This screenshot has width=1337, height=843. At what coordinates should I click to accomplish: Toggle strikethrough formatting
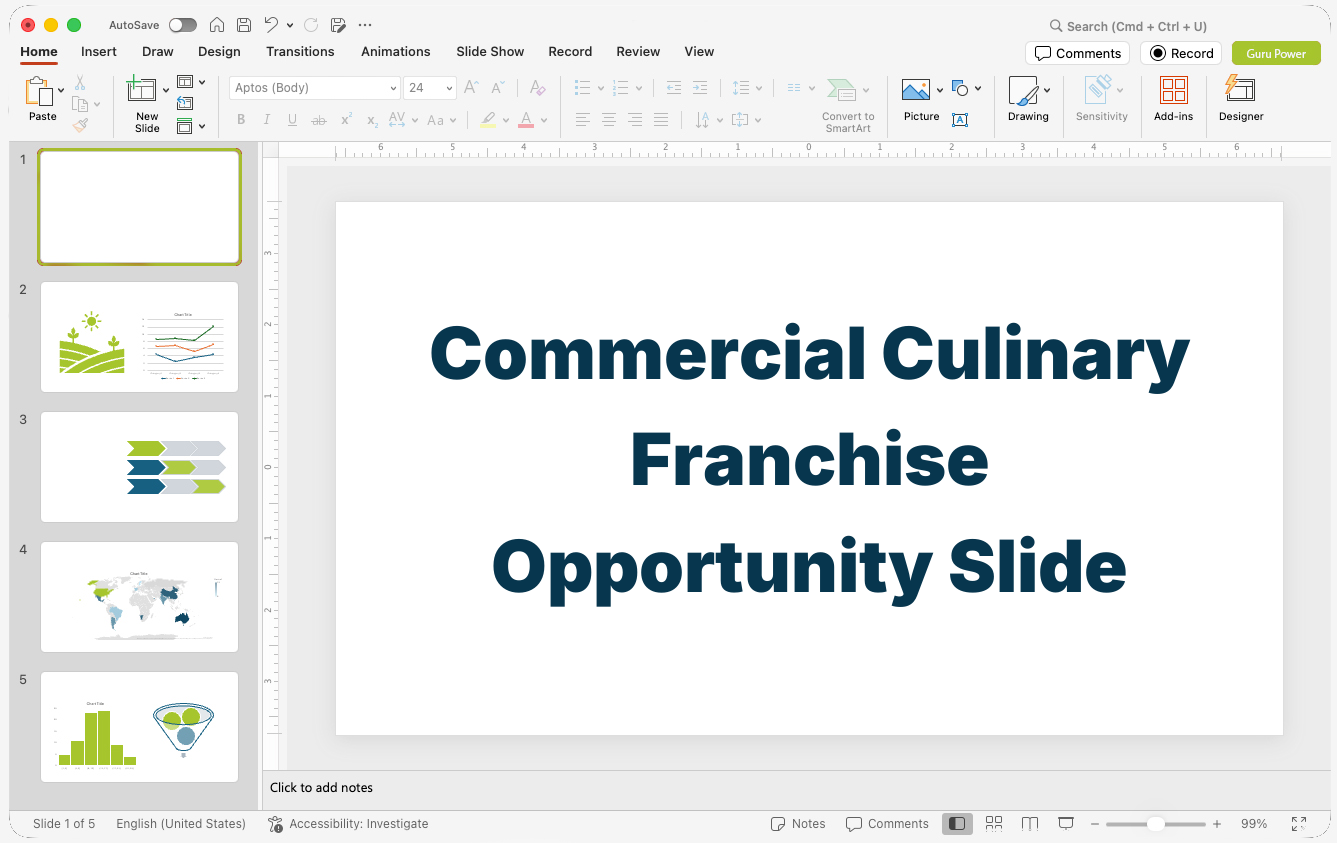[x=319, y=120]
